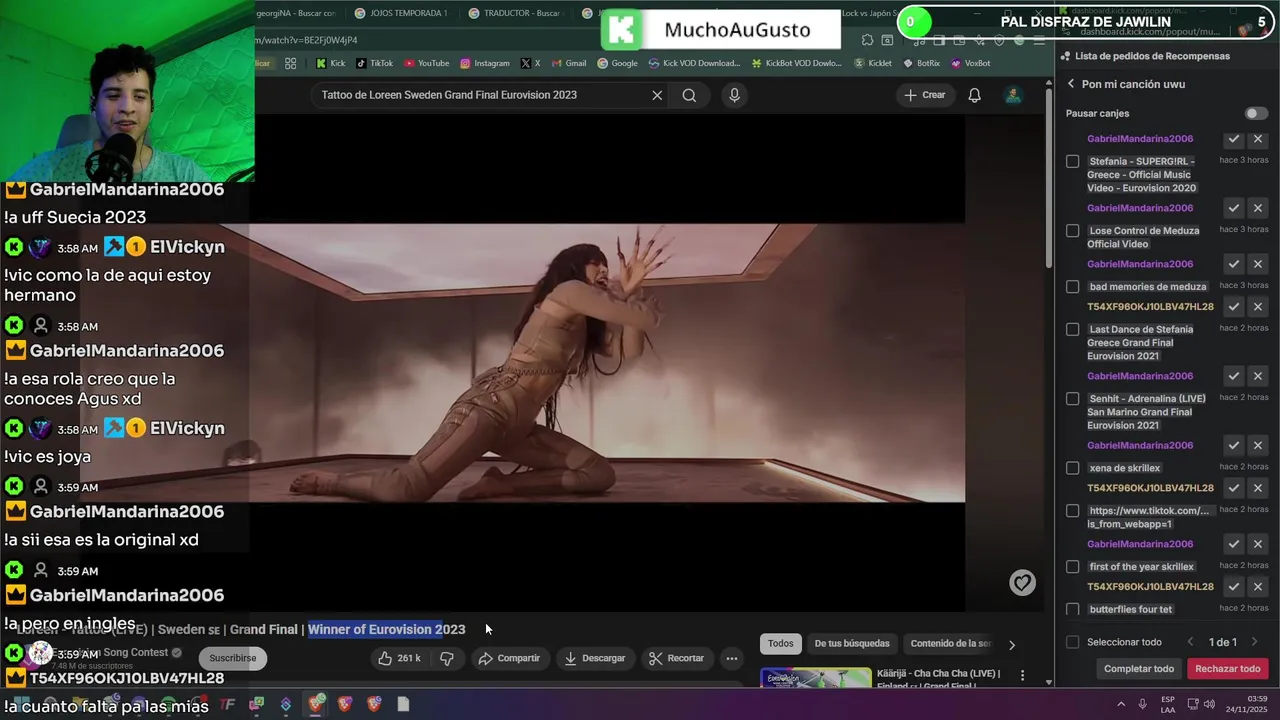This screenshot has height=720, width=1280.
Task: Tick the Seleccionar todo checkbox
Action: click(x=1072, y=642)
